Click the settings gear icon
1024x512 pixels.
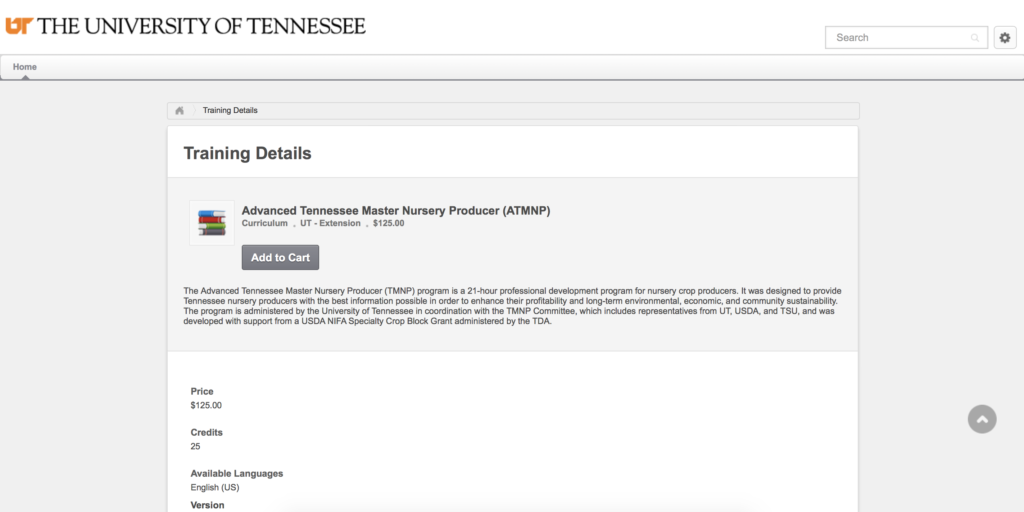[x=1005, y=38]
